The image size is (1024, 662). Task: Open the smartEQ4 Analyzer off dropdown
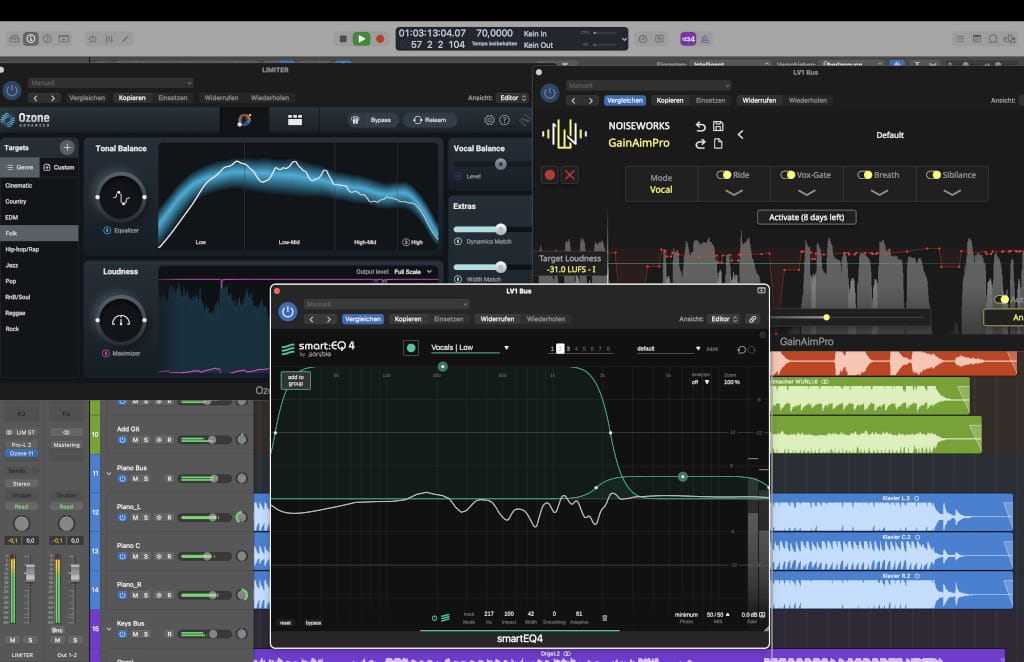[699, 382]
